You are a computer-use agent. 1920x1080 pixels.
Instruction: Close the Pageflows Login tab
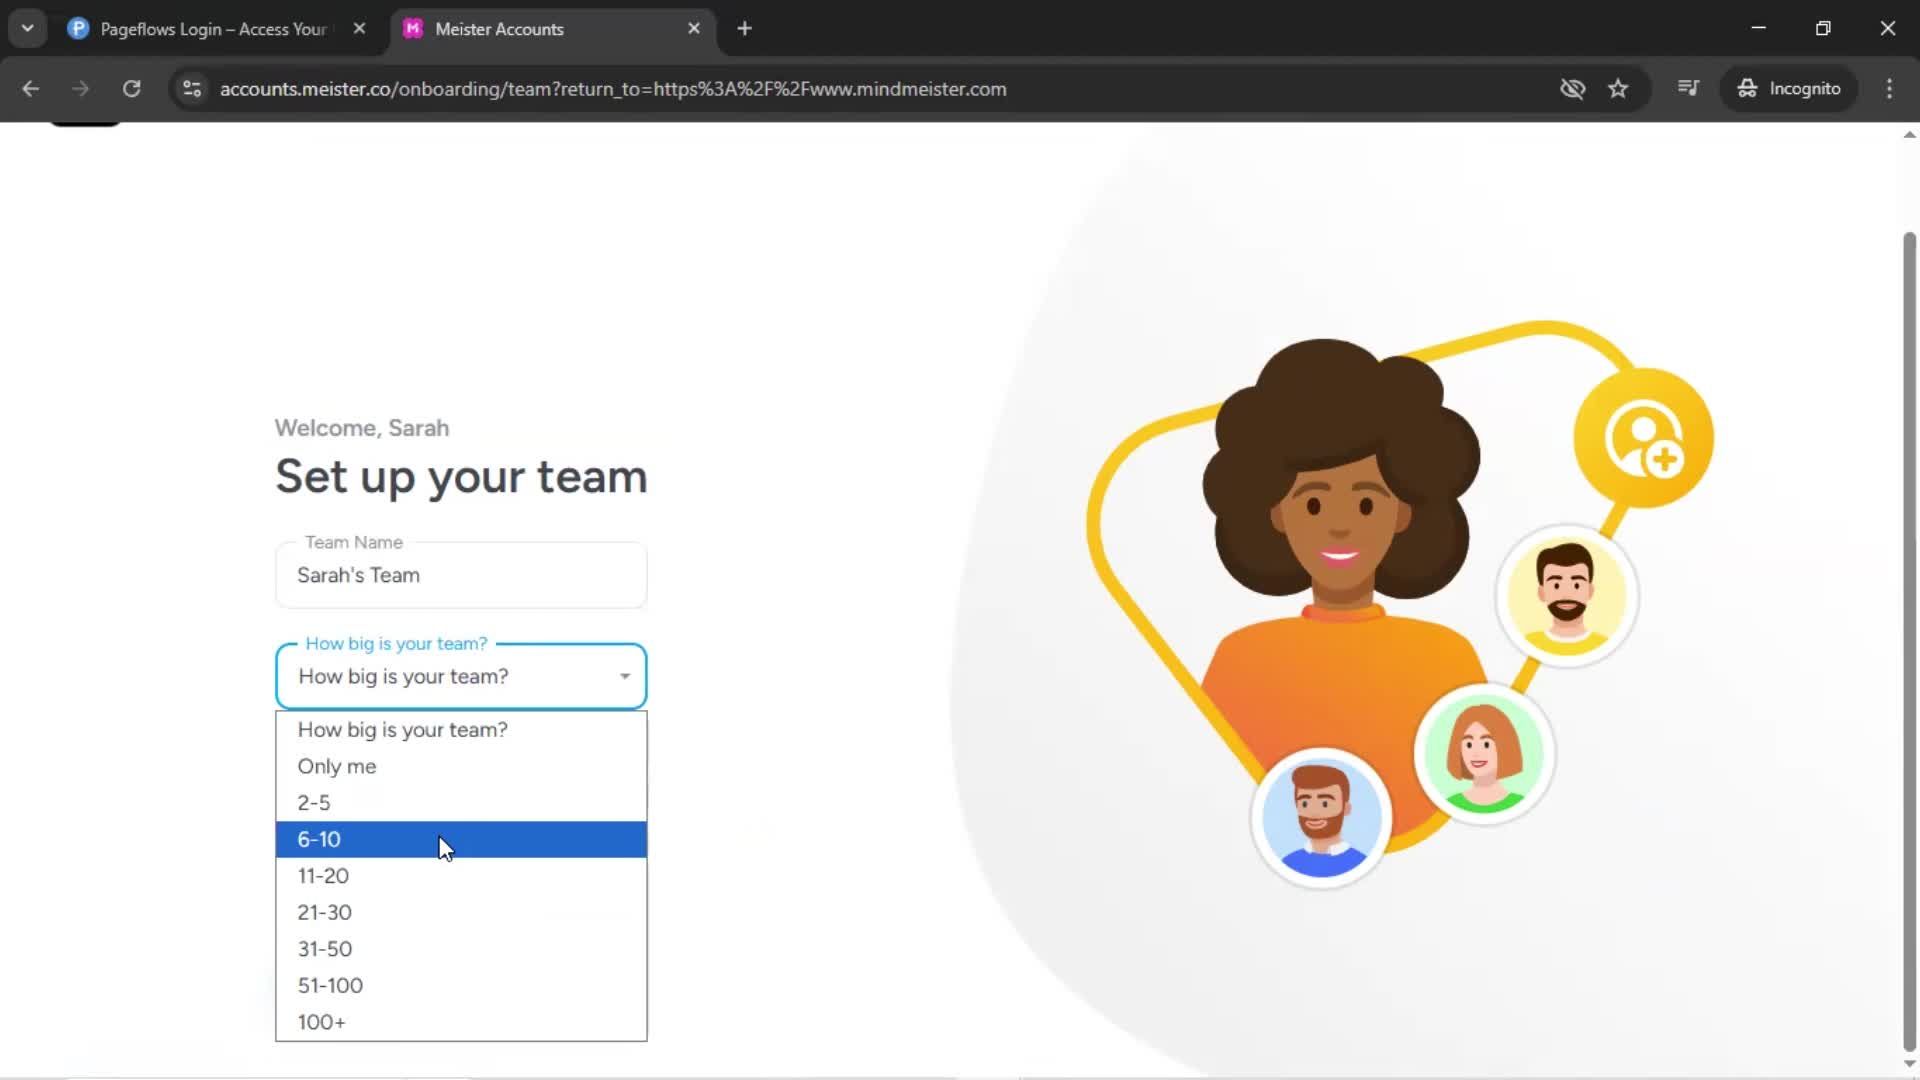click(x=359, y=28)
